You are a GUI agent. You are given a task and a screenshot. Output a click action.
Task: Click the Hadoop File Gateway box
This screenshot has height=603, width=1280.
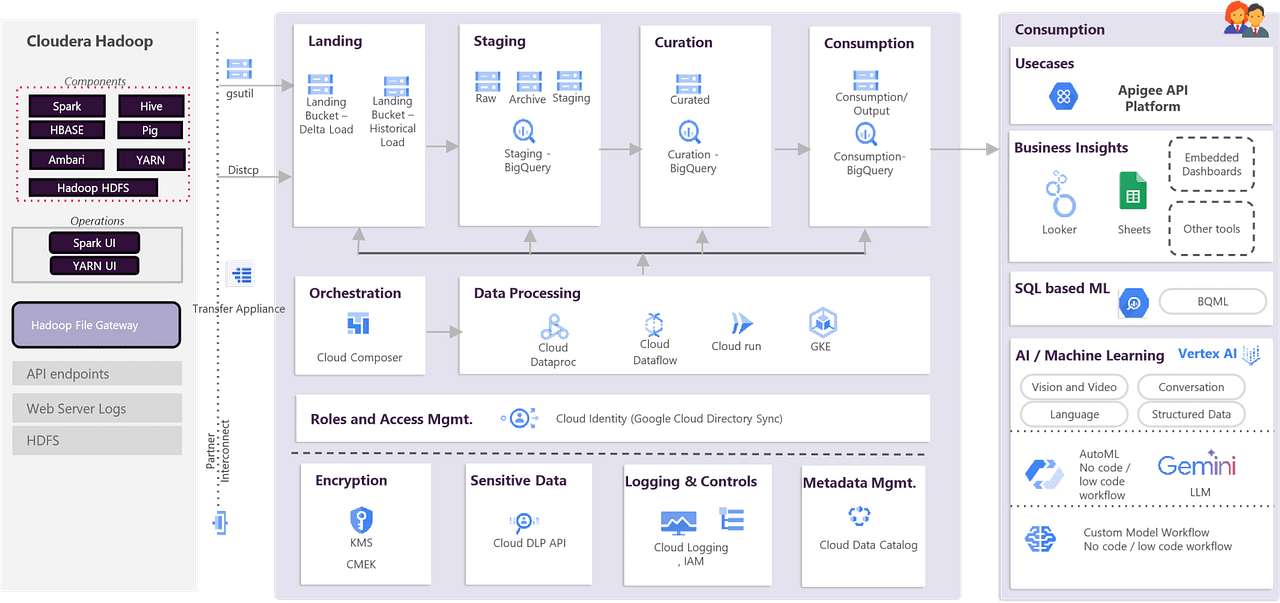click(x=96, y=325)
